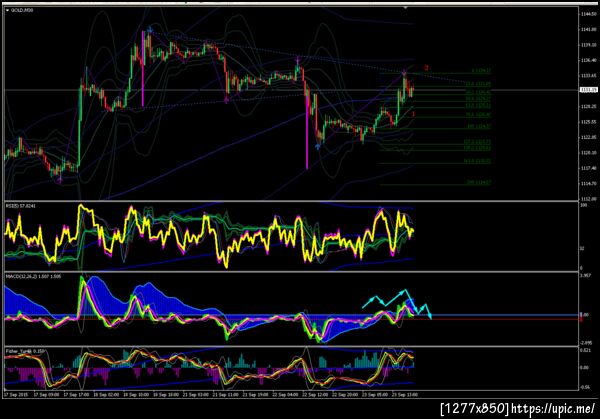
Task: Open the GOLD,M30 chart dropdown triangle
Action: click(7, 10)
